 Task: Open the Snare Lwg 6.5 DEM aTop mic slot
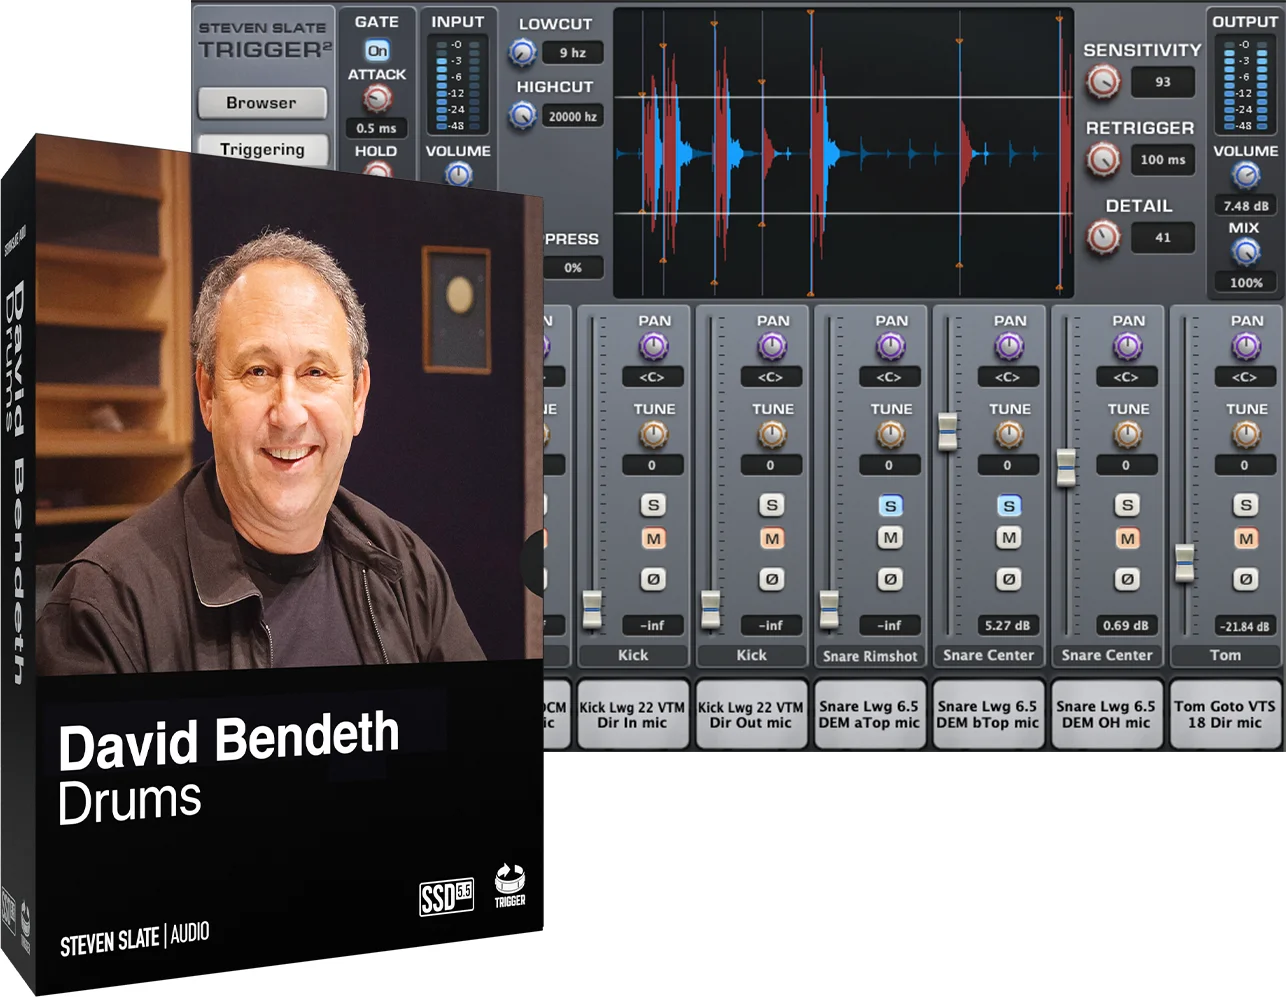(x=869, y=715)
